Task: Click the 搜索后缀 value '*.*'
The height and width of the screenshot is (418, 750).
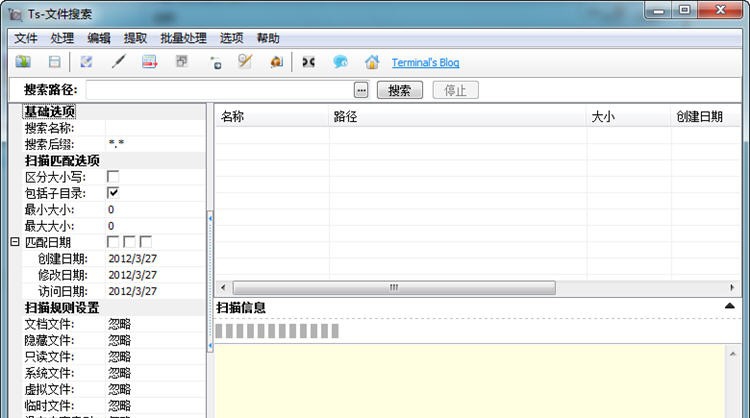Action: (x=155, y=144)
